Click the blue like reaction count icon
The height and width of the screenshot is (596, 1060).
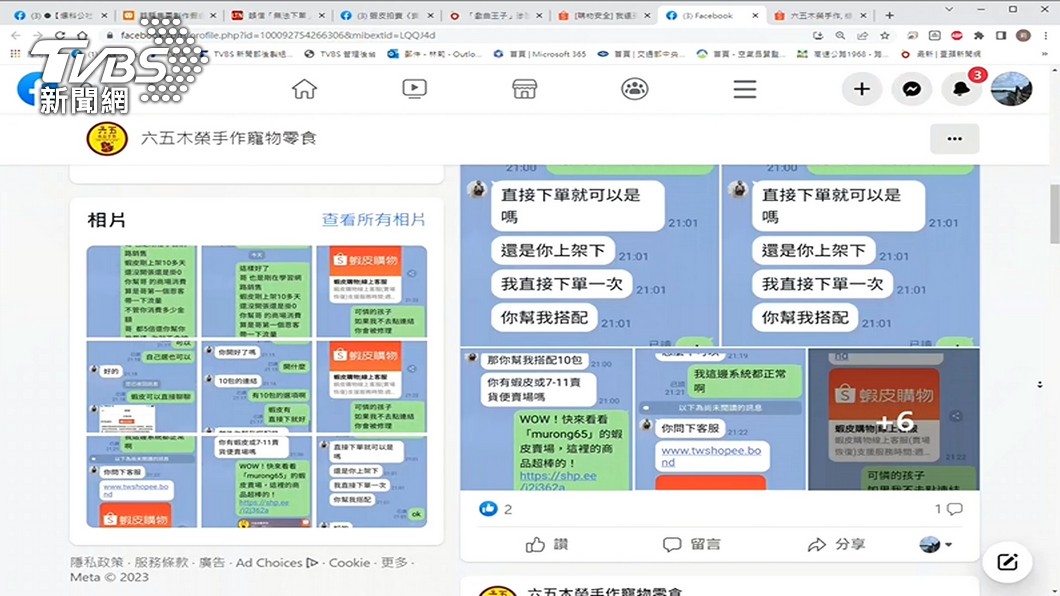[488, 509]
